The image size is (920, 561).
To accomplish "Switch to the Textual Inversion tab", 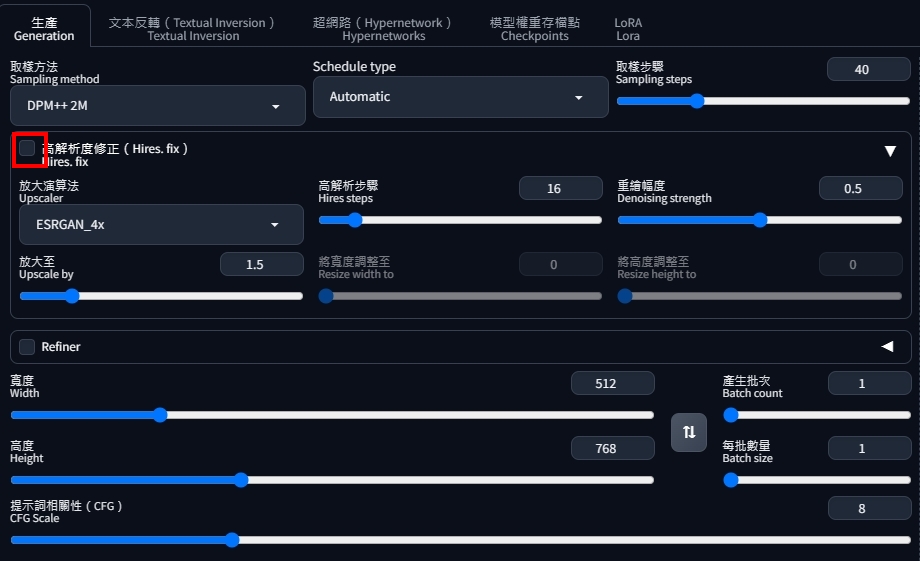I will pyautogui.click(x=193, y=28).
